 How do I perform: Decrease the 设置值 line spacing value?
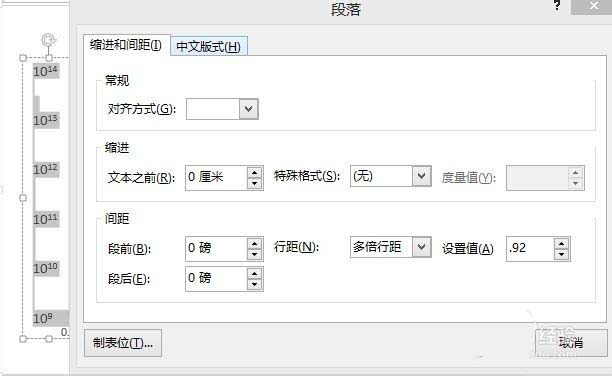point(561,255)
